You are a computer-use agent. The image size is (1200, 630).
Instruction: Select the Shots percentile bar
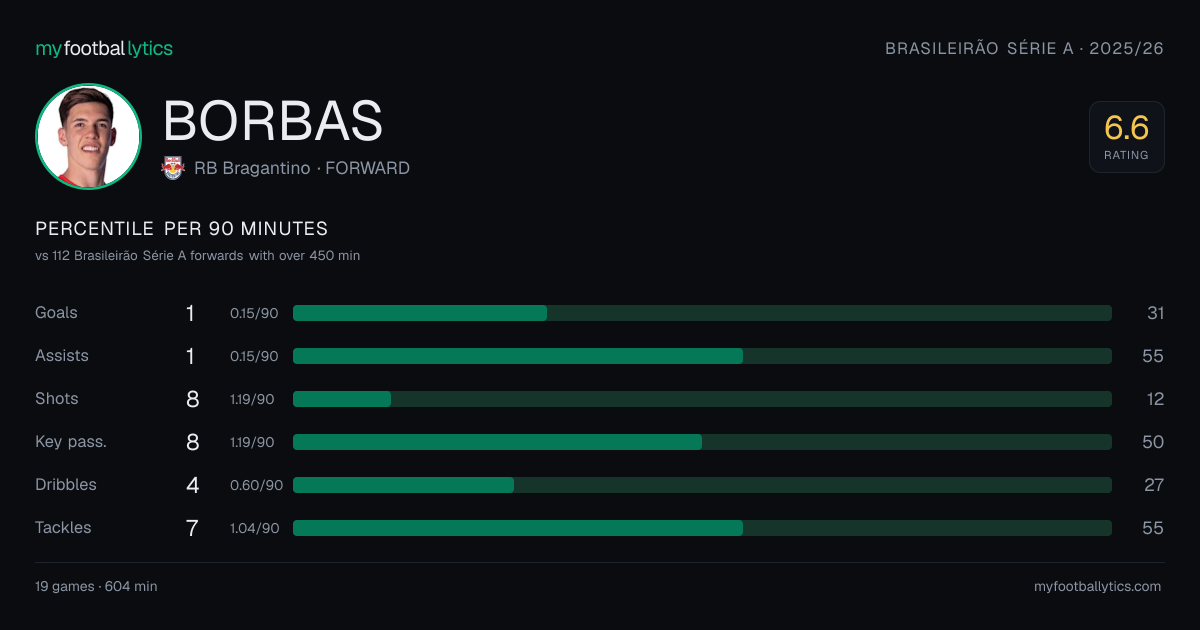pos(702,399)
